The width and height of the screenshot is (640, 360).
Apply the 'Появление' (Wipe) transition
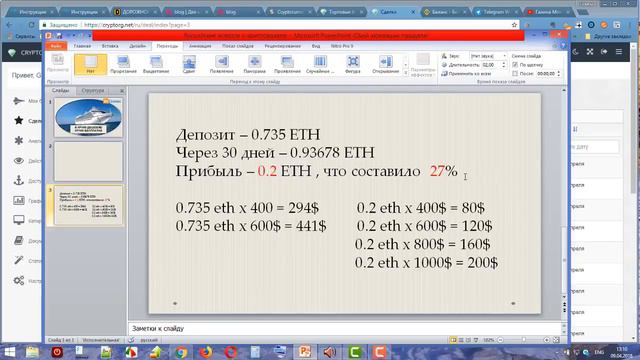click(x=222, y=64)
